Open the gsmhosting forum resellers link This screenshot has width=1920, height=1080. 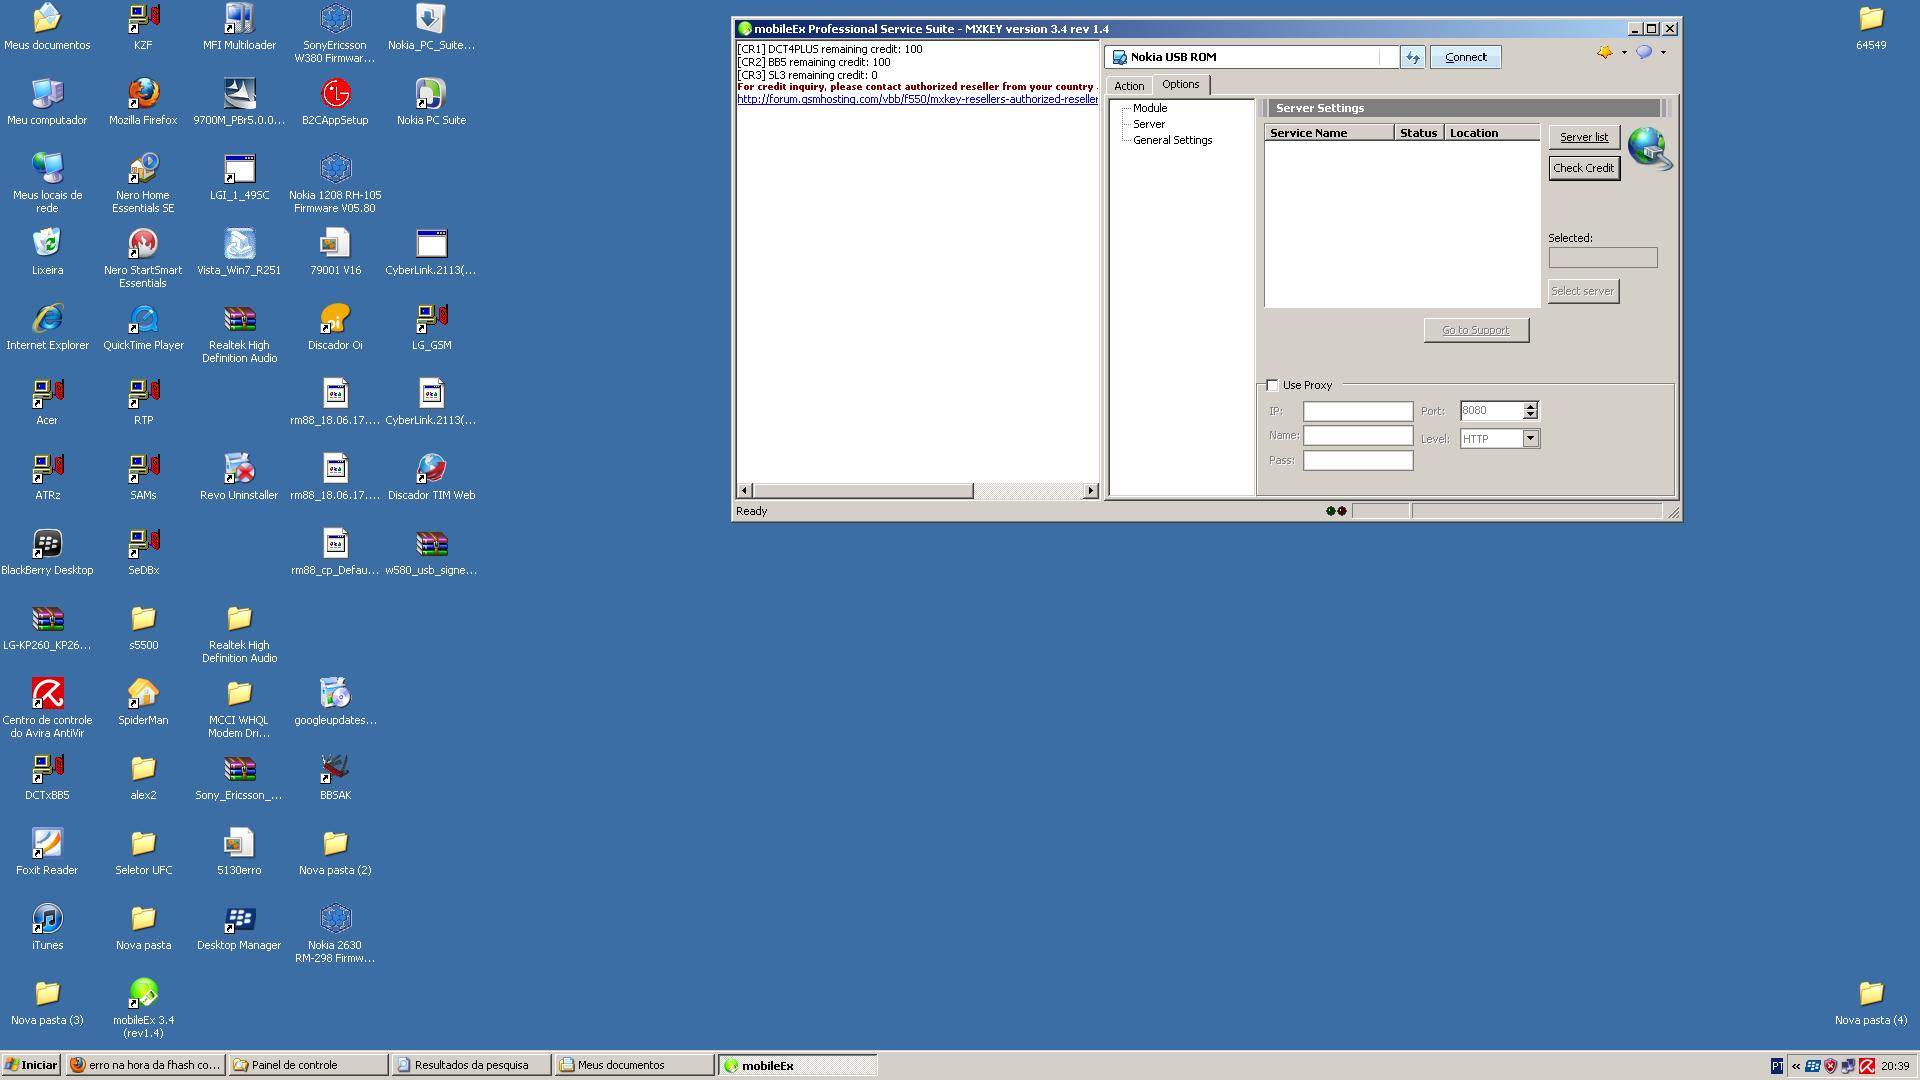pyautogui.click(x=917, y=99)
